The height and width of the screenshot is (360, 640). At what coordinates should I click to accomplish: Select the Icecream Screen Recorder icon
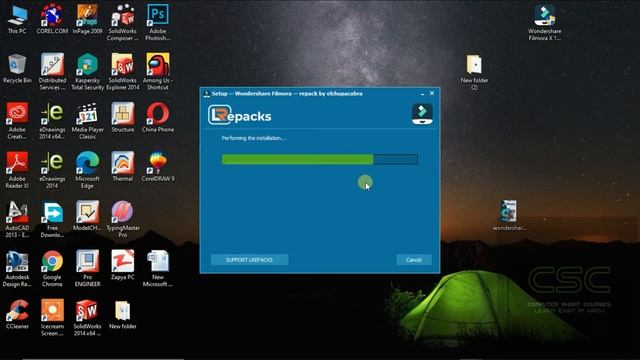(52, 317)
